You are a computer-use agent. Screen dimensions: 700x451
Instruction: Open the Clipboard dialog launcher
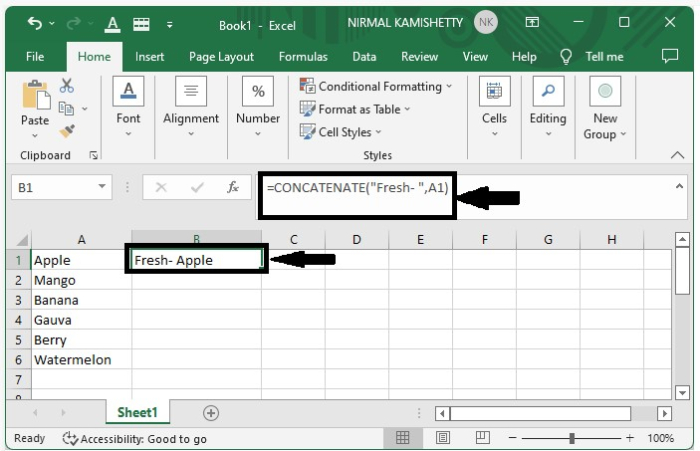coord(93,155)
